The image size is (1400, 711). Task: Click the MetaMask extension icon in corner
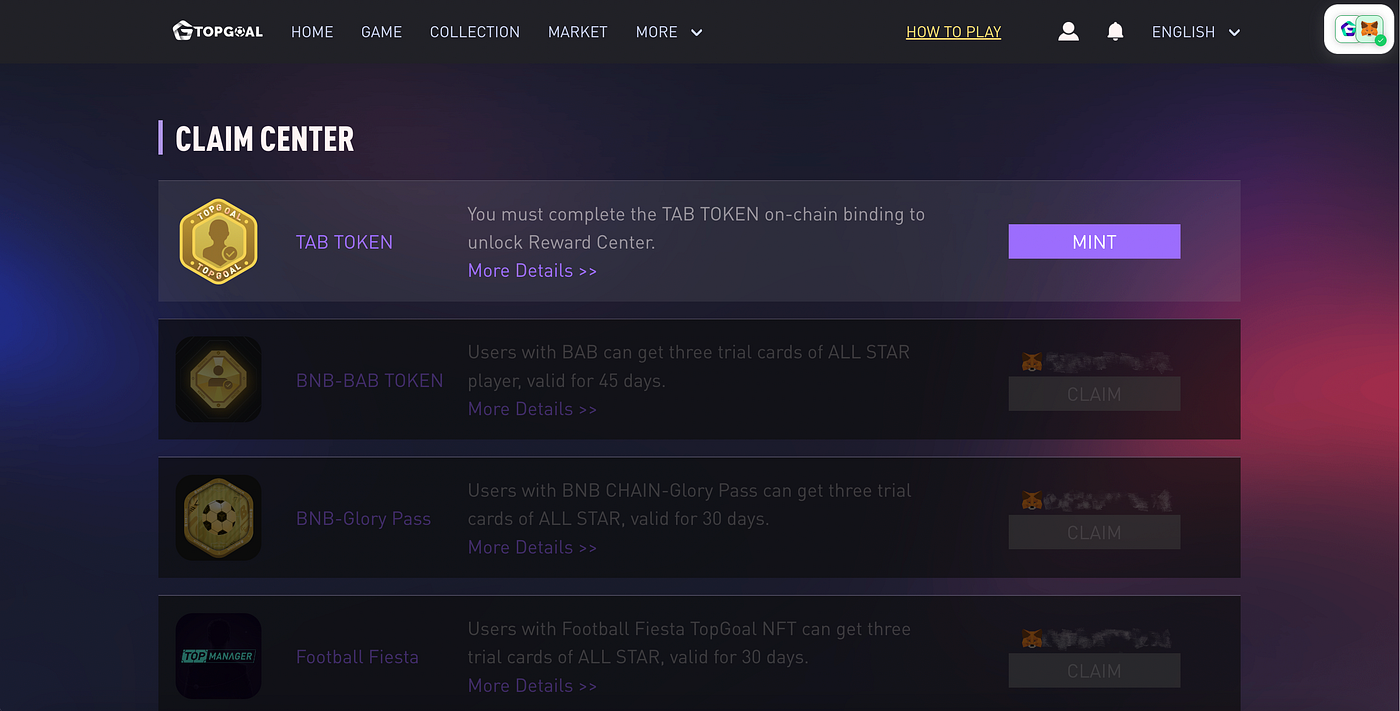coord(1369,29)
